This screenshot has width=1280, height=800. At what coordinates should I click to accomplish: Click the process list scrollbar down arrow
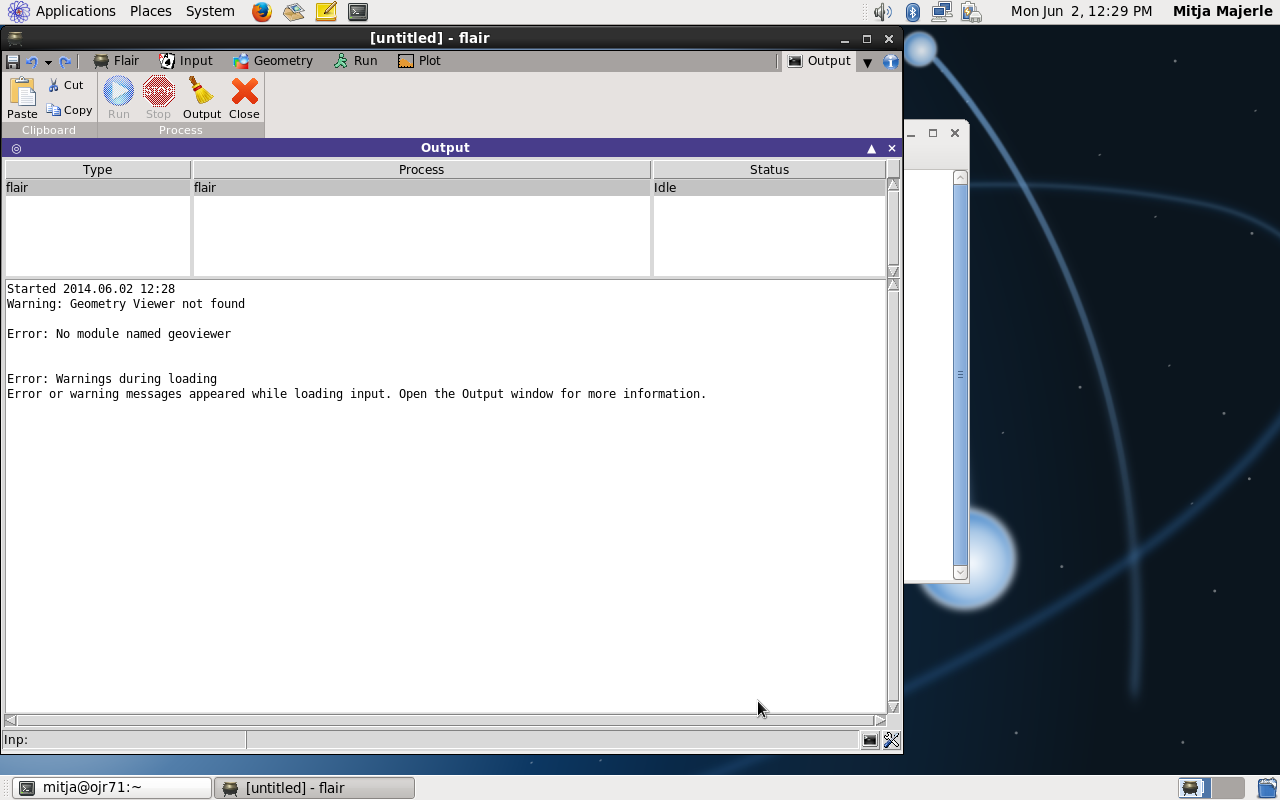pyautogui.click(x=893, y=271)
